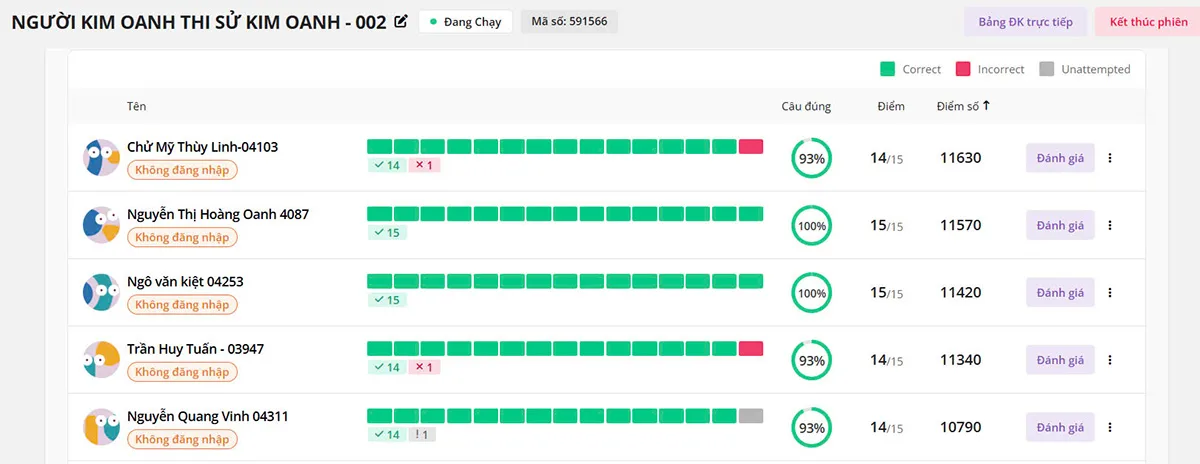Screen dimensions: 1200x464
Task: Click the Điểm column header
Action: [890, 106]
